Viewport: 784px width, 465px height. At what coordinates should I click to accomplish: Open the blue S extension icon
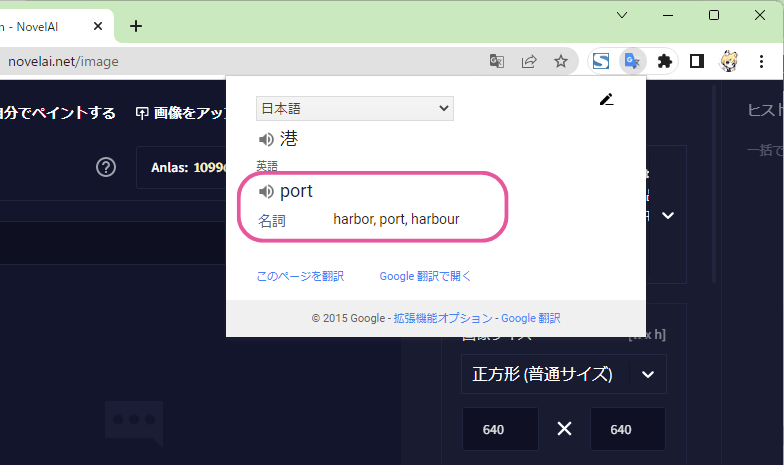(x=600, y=62)
